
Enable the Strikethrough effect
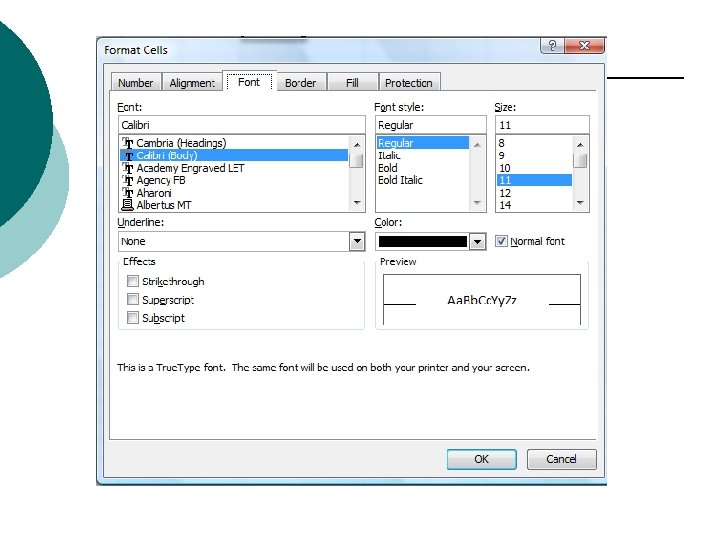click(133, 281)
